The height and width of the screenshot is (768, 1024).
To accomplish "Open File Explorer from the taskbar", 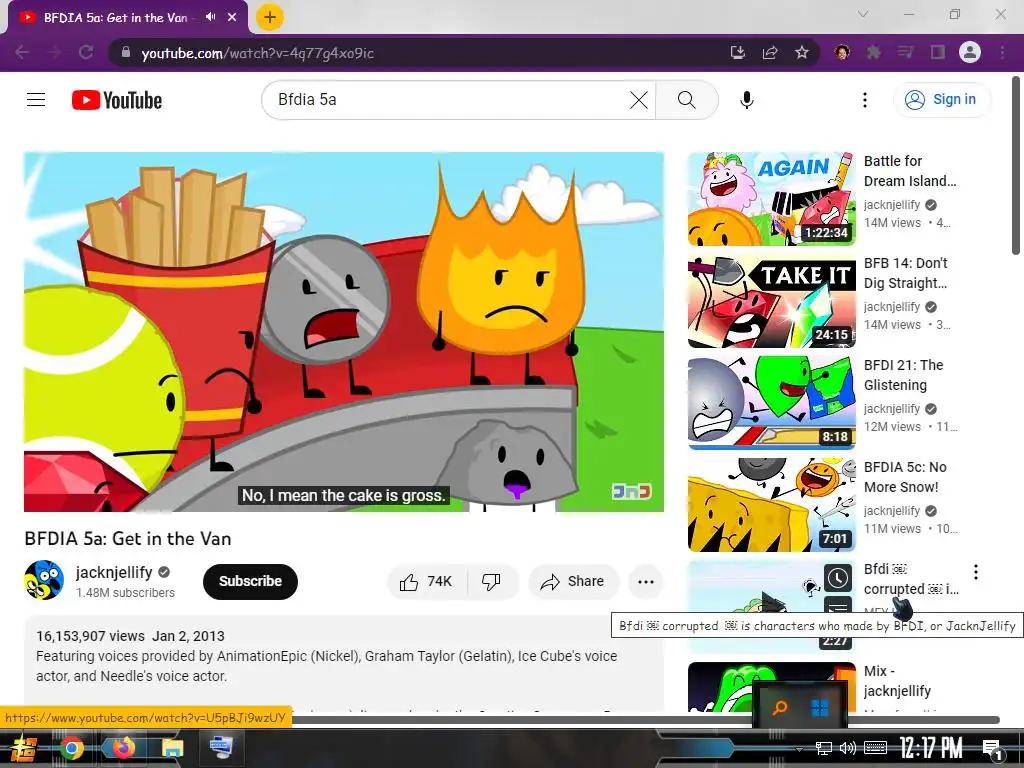I will [x=172, y=748].
